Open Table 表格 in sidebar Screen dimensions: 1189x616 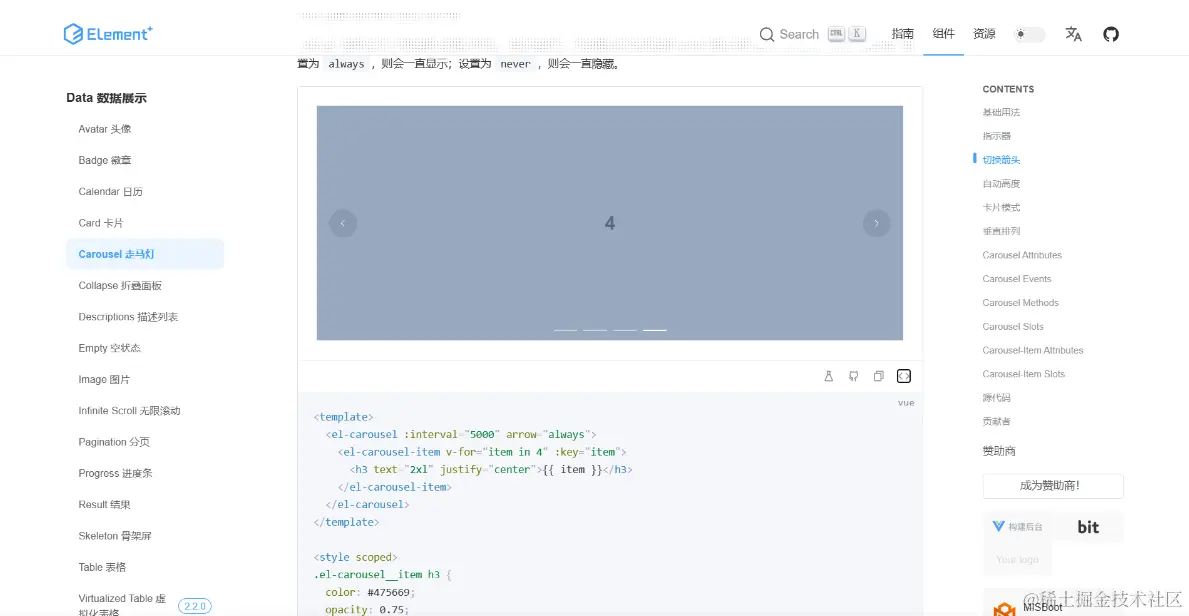pos(102,567)
